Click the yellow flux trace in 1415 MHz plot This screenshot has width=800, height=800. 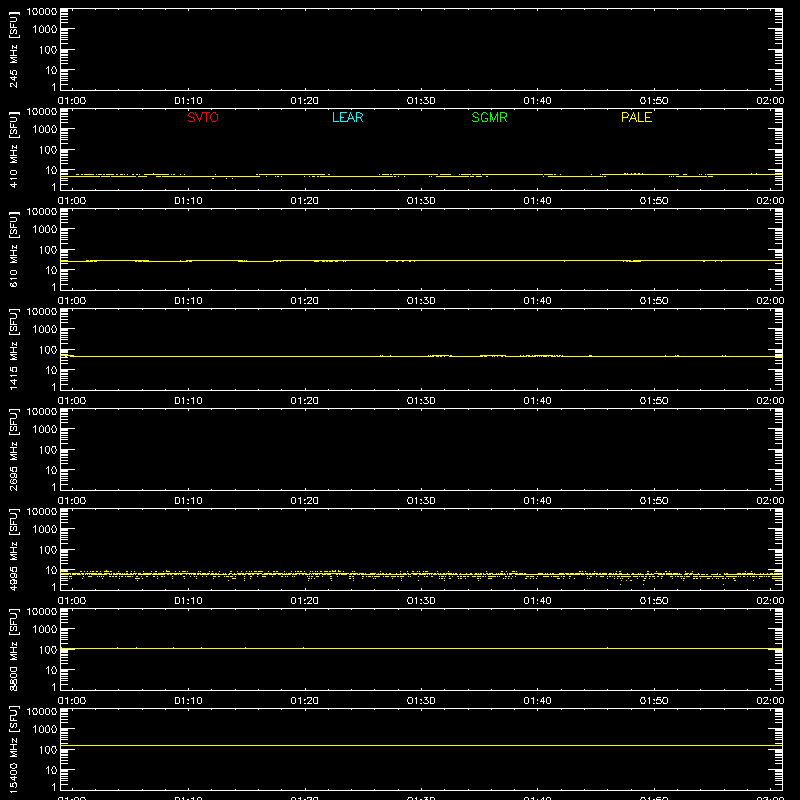pos(421,356)
